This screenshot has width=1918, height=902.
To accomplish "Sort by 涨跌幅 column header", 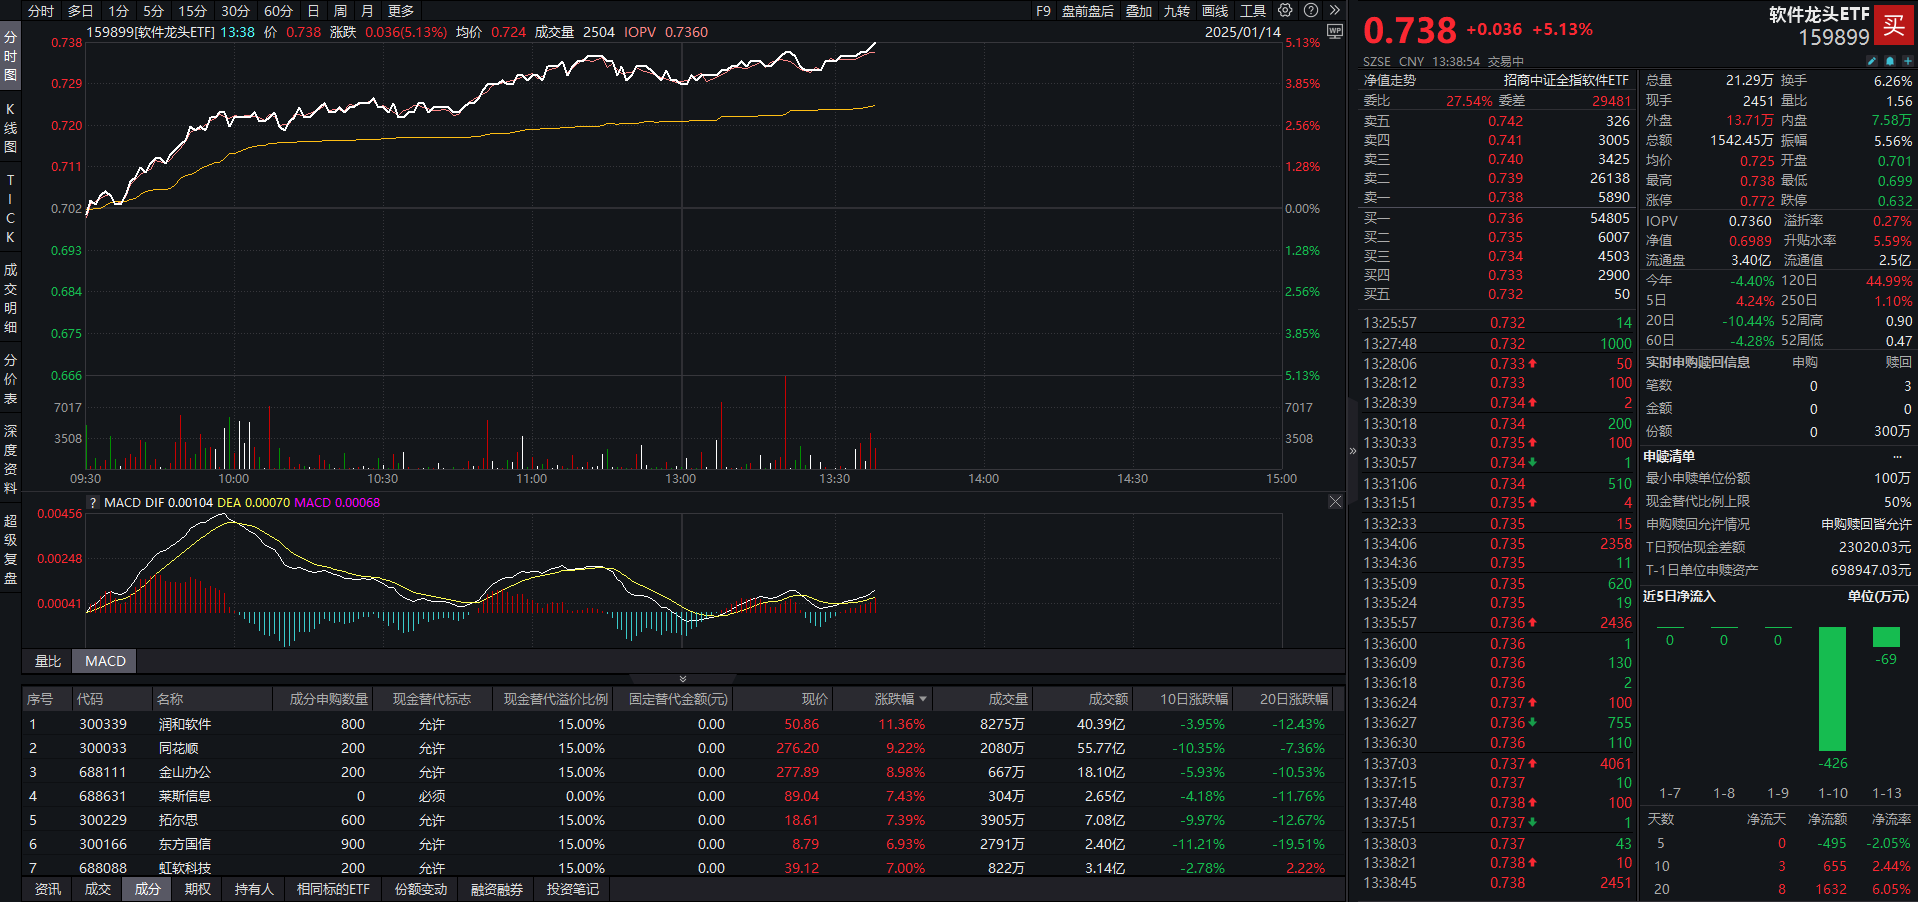I will pos(900,699).
